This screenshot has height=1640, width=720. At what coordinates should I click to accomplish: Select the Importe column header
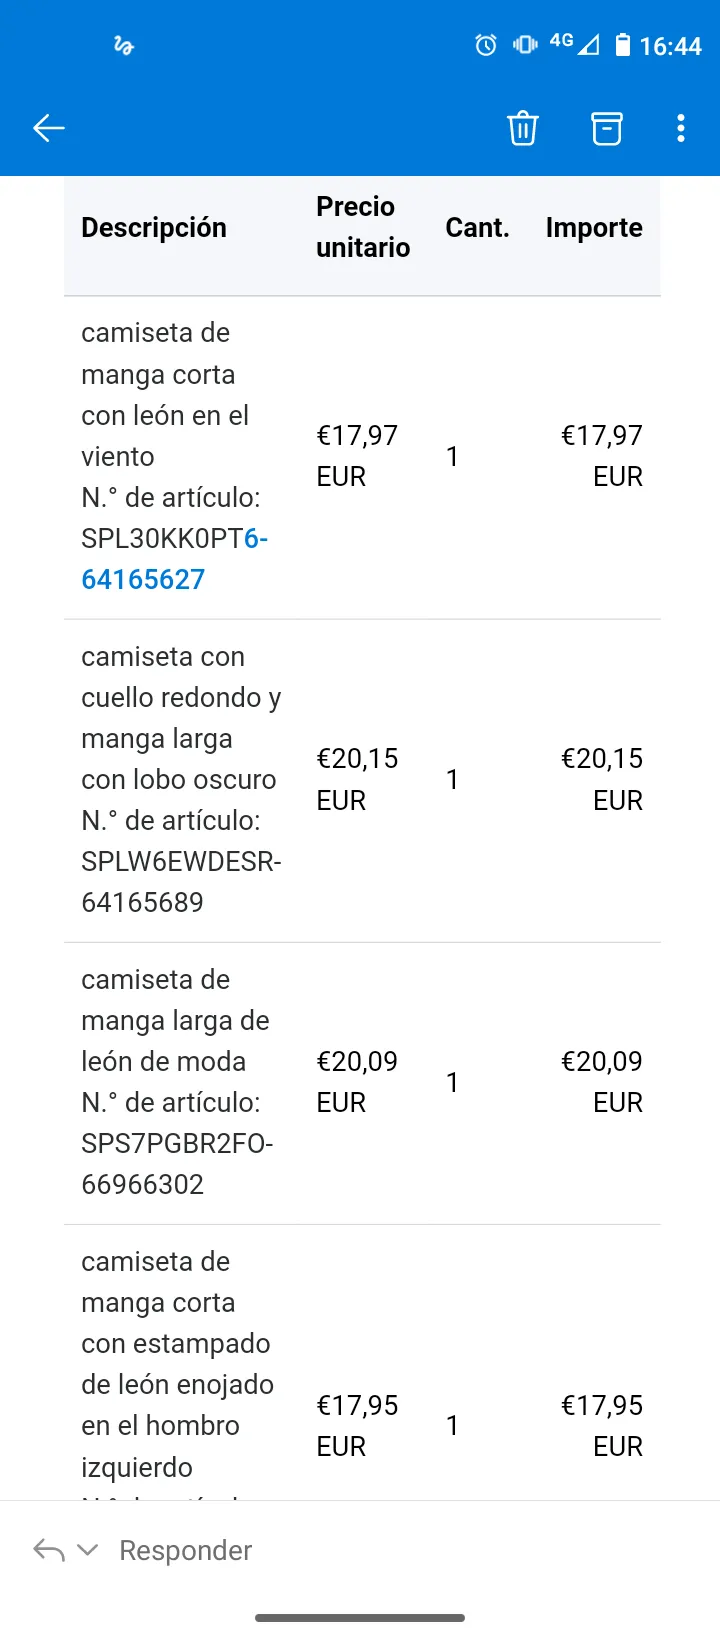pos(594,228)
